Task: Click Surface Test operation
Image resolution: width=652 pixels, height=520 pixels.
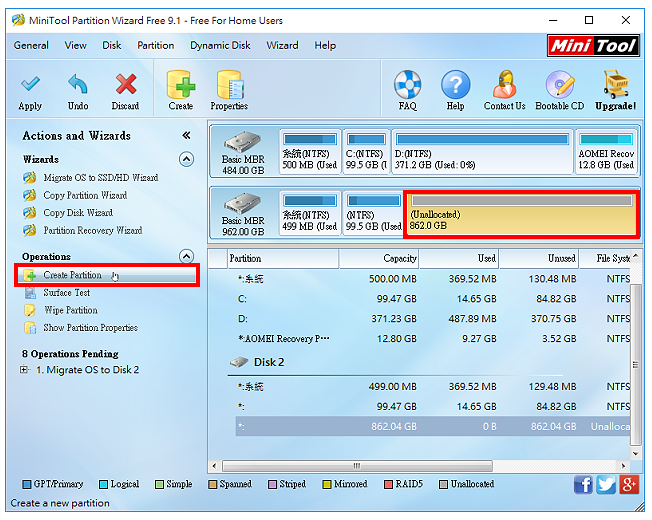Action: pyautogui.click(x=67, y=293)
